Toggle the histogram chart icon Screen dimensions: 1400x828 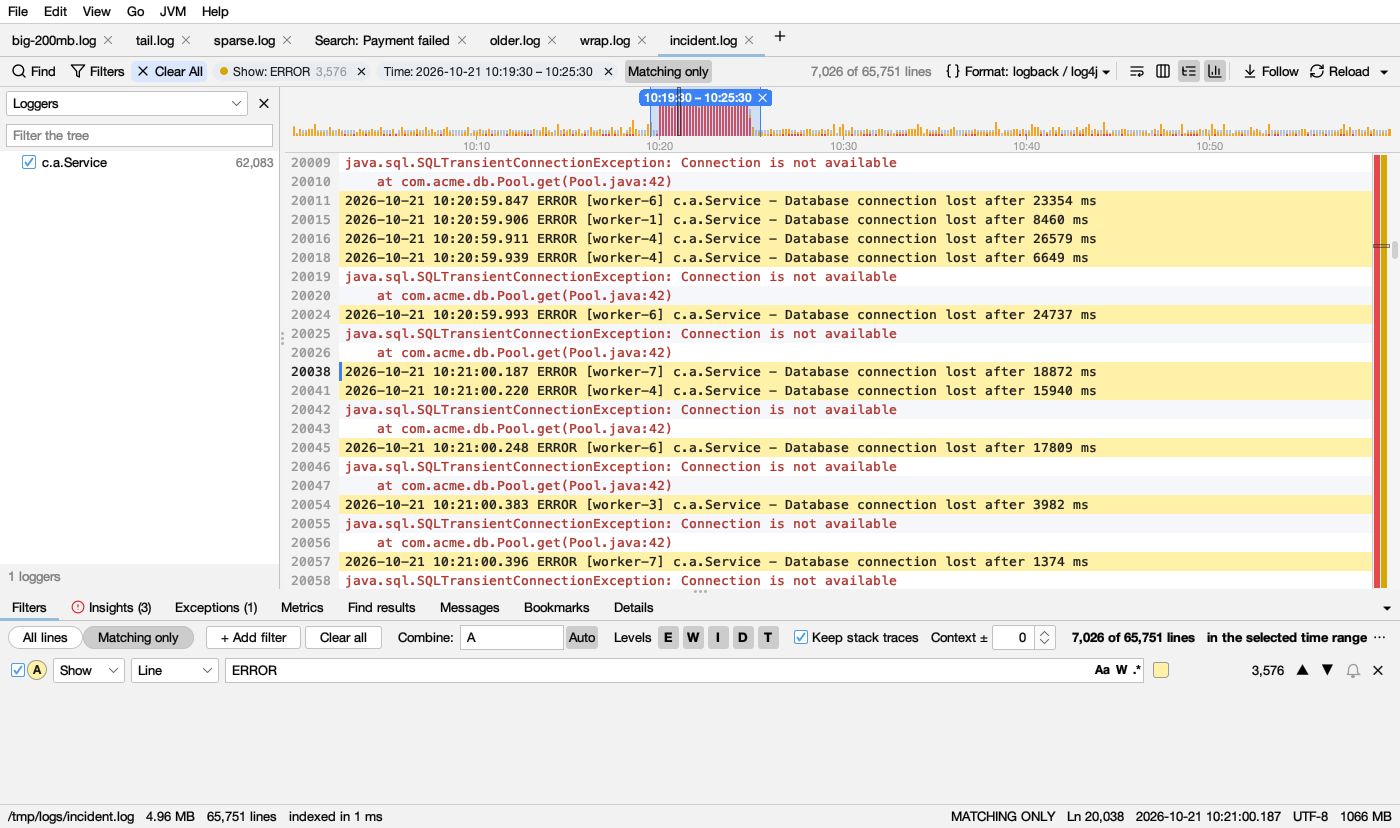[x=1215, y=71]
